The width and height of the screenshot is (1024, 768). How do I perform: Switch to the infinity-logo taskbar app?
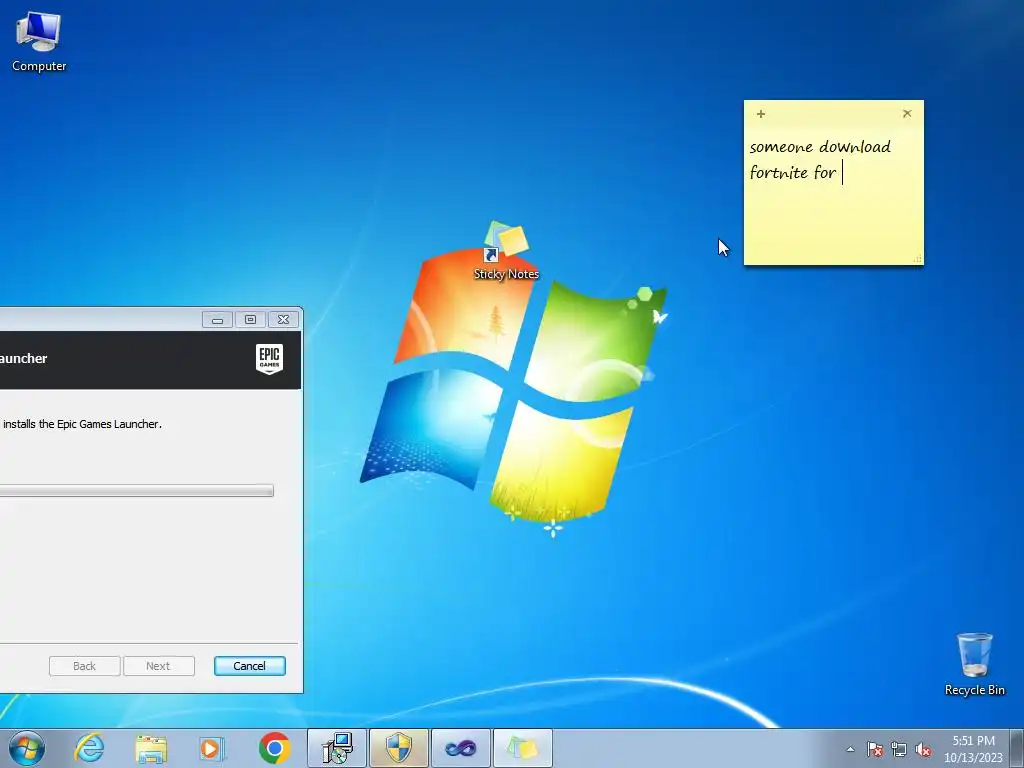click(460, 748)
